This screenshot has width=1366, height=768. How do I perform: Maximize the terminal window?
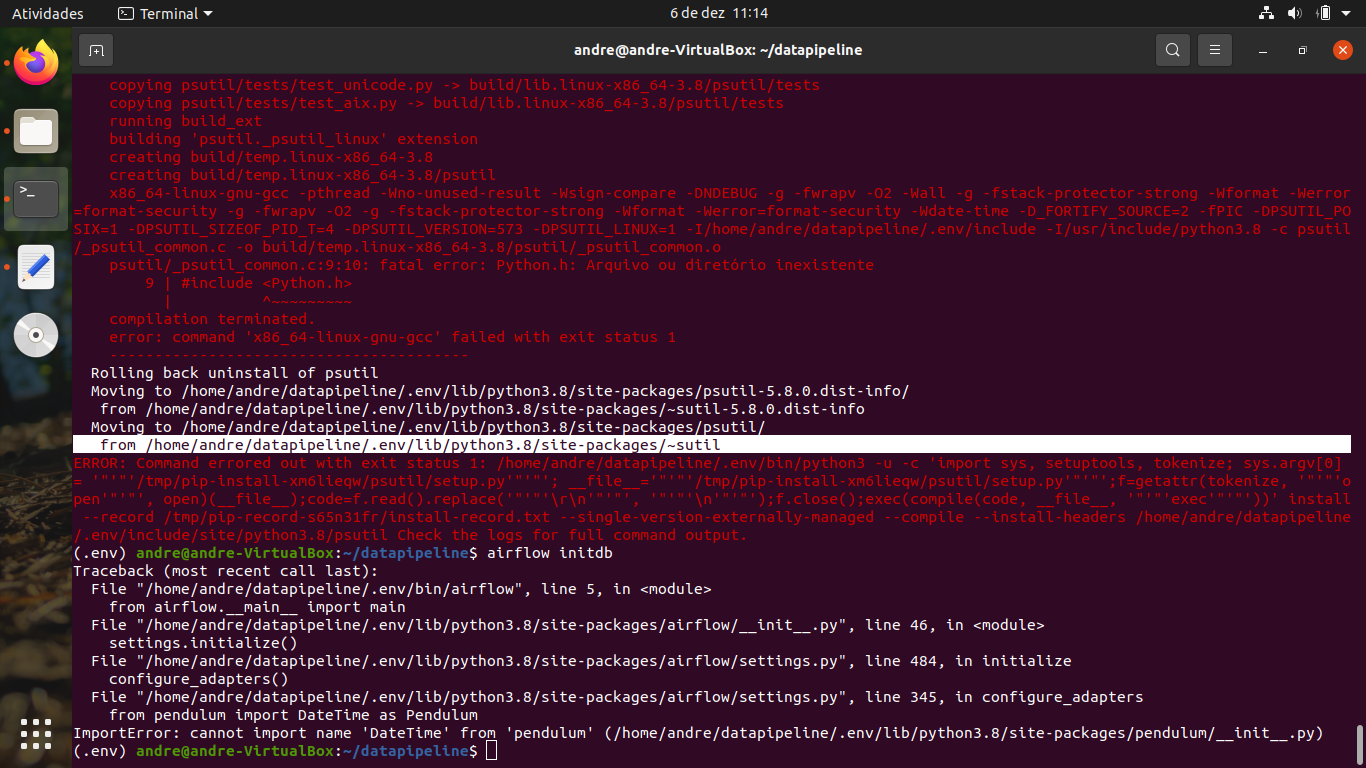pyautogui.click(x=1302, y=50)
